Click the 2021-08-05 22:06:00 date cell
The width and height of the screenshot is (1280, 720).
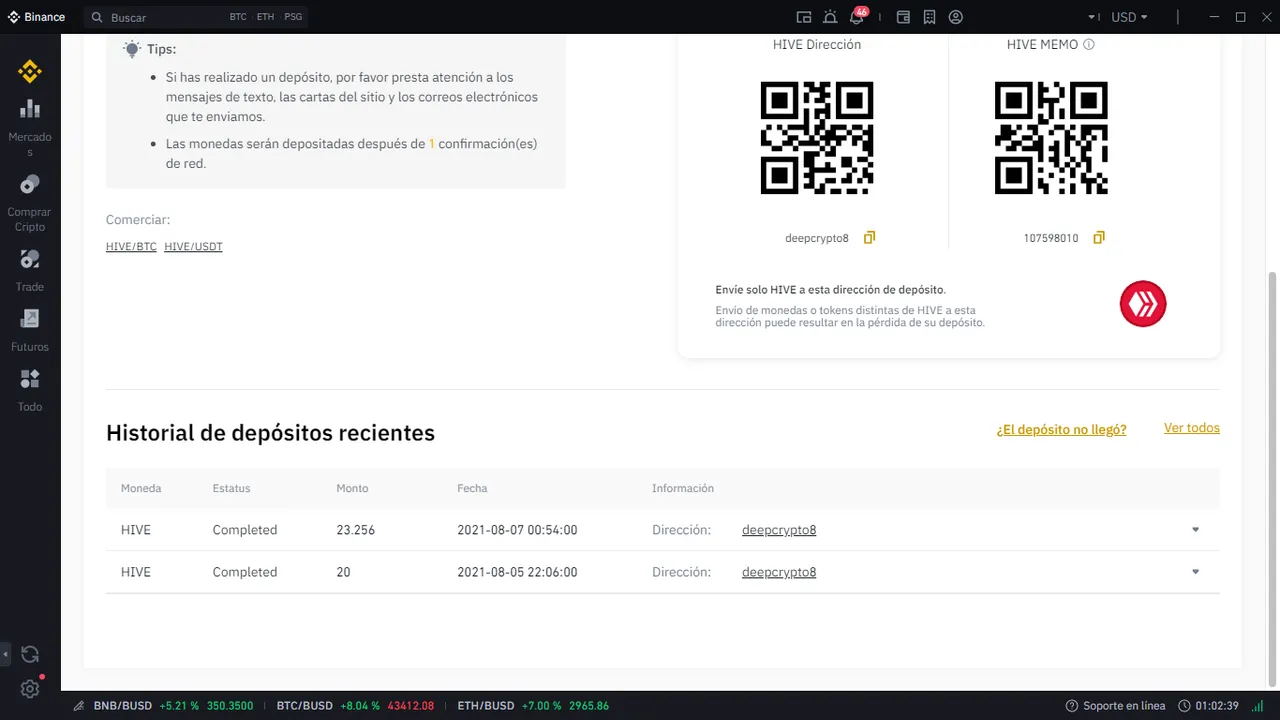point(517,572)
